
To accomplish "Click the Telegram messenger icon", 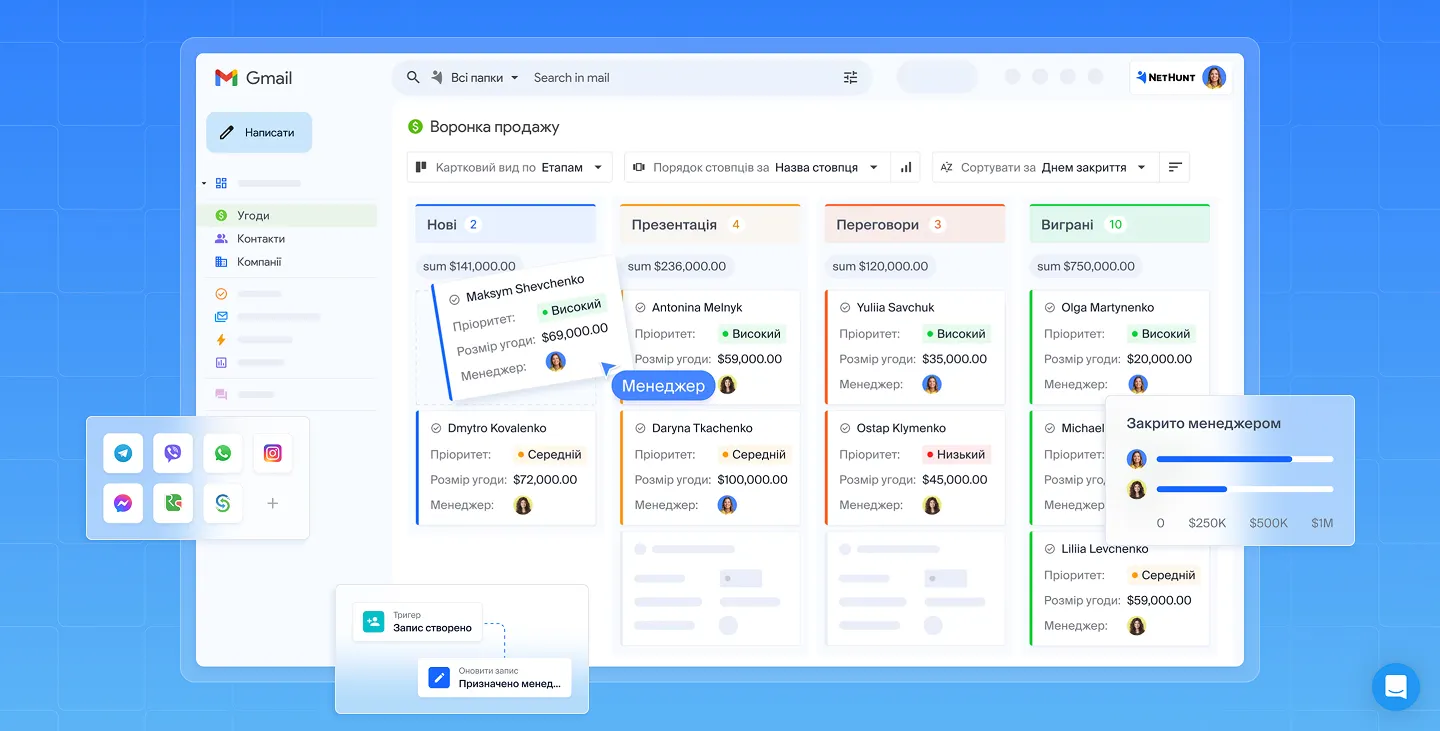I will pos(123,453).
